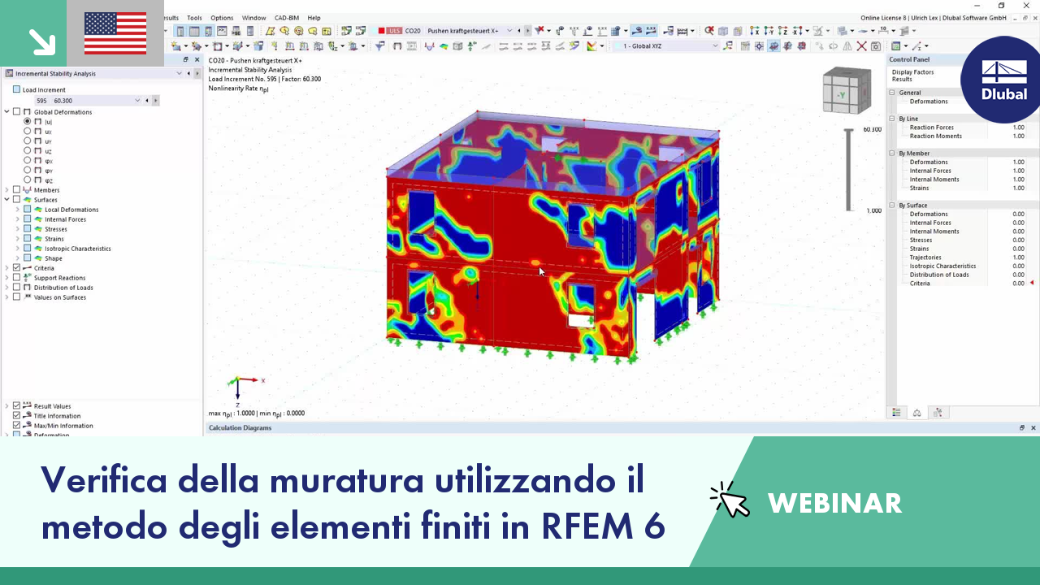This screenshot has height=585, width=1040.
Task: Uncheck the Title Information checkbox
Action: [x=17, y=416]
